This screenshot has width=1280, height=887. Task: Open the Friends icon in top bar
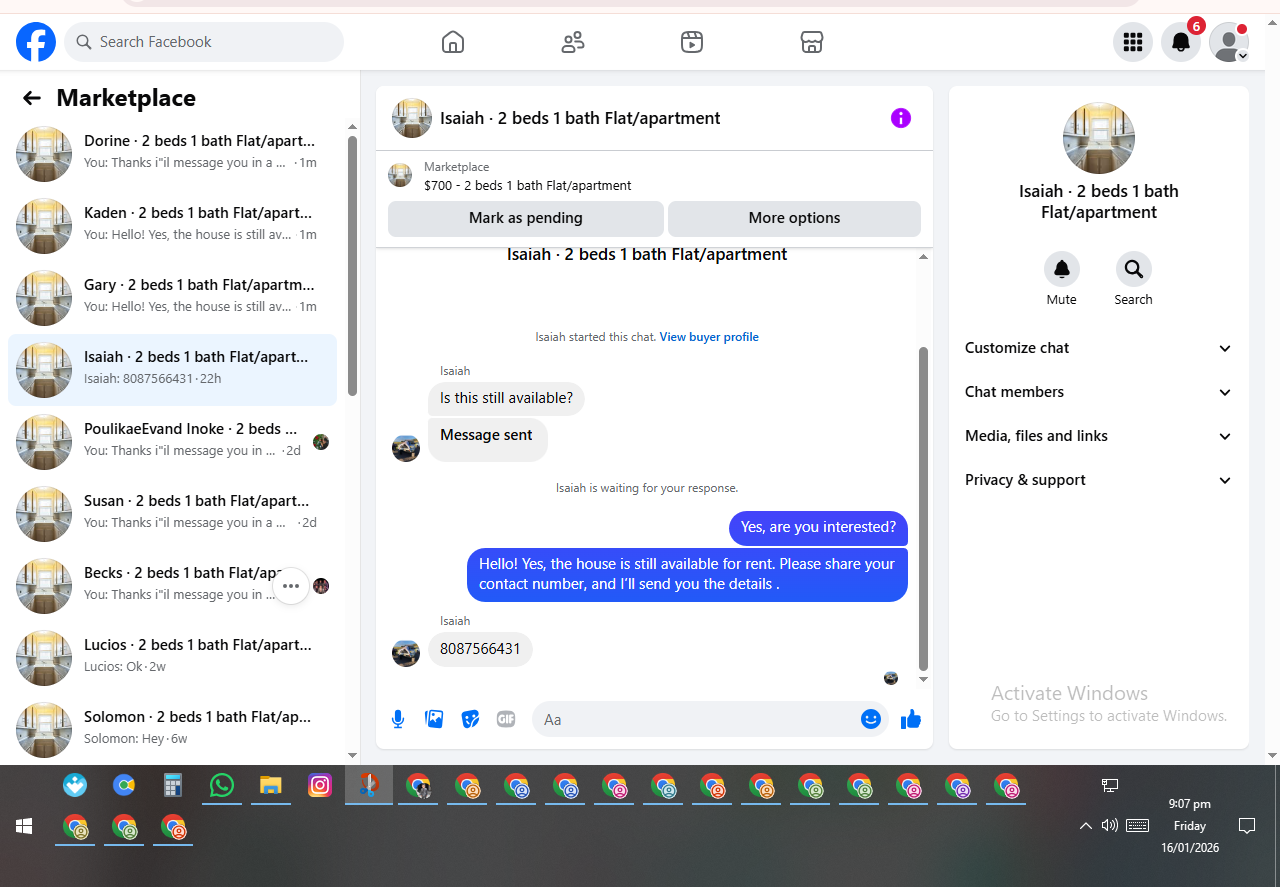(x=573, y=42)
